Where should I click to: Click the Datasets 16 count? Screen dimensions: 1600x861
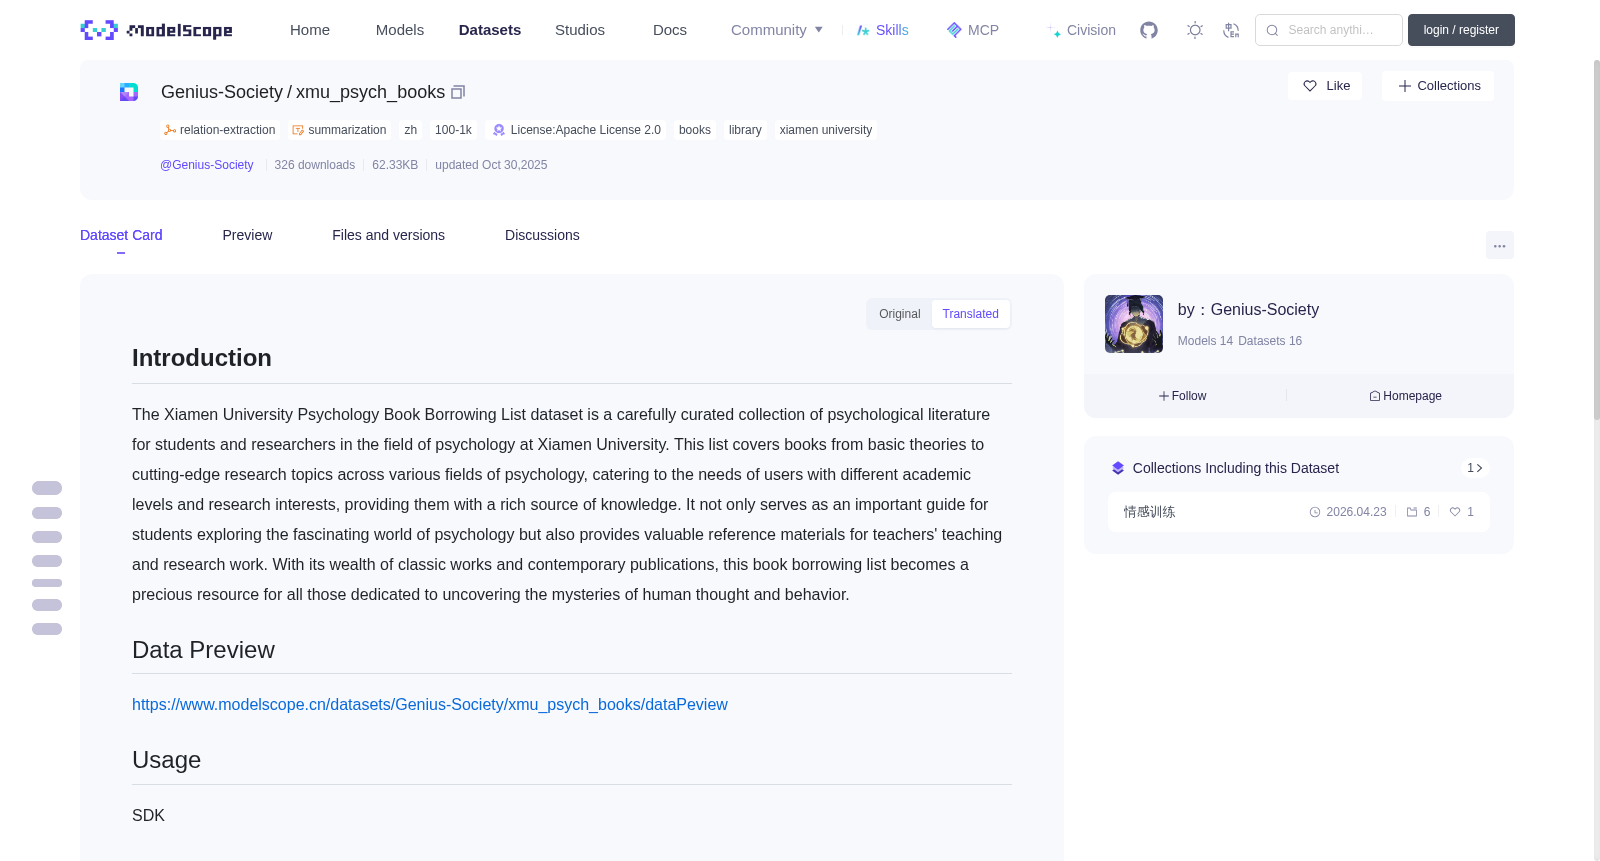(1270, 341)
